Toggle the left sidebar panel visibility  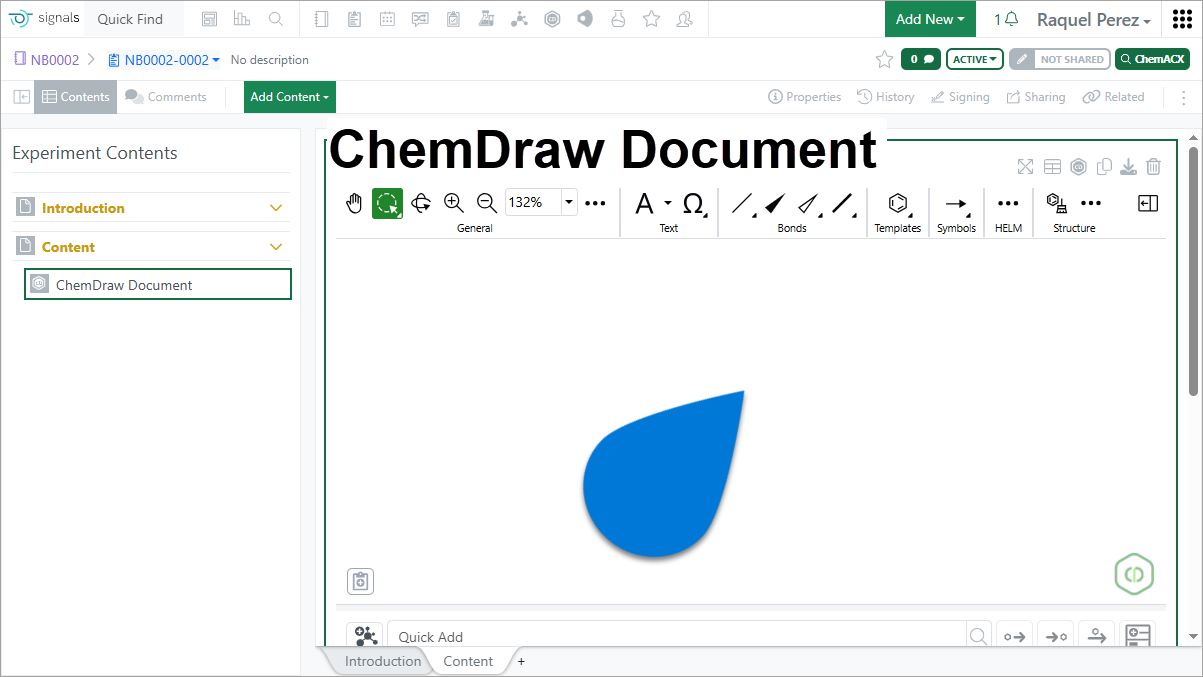pyautogui.click(x=21, y=97)
